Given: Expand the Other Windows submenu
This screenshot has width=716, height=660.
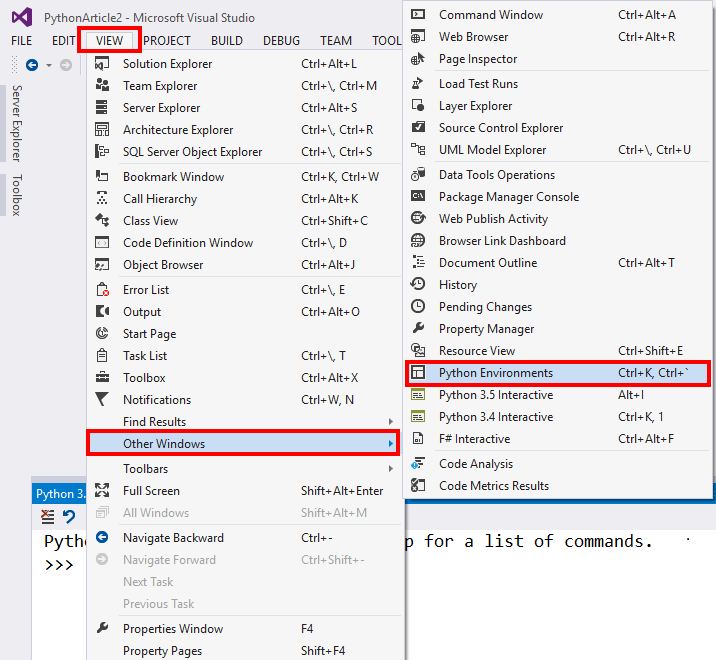Looking at the screenshot, I should pyautogui.click(x=244, y=444).
